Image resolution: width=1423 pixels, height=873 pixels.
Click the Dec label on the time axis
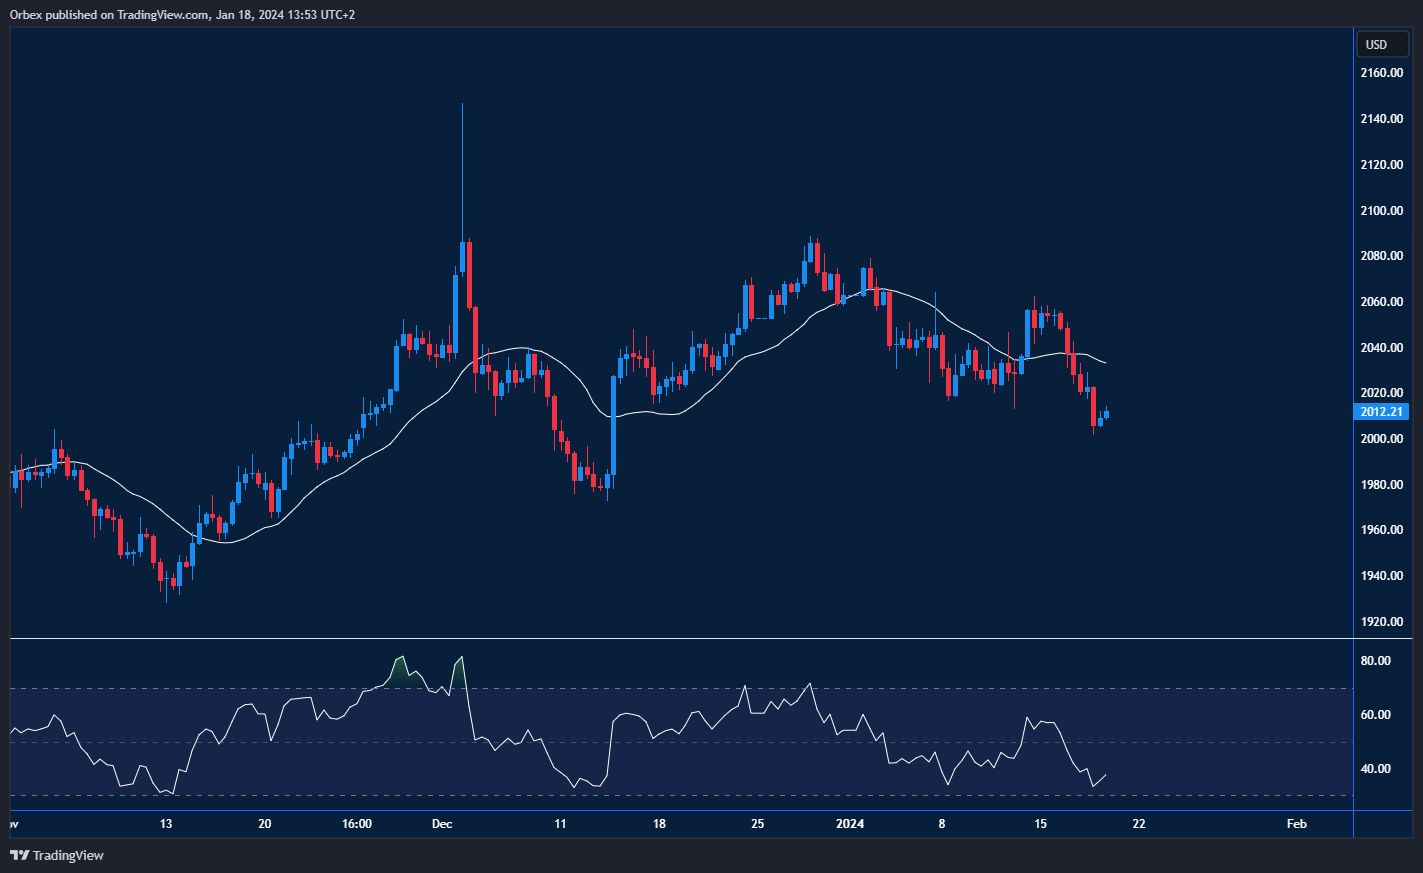[442, 824]
